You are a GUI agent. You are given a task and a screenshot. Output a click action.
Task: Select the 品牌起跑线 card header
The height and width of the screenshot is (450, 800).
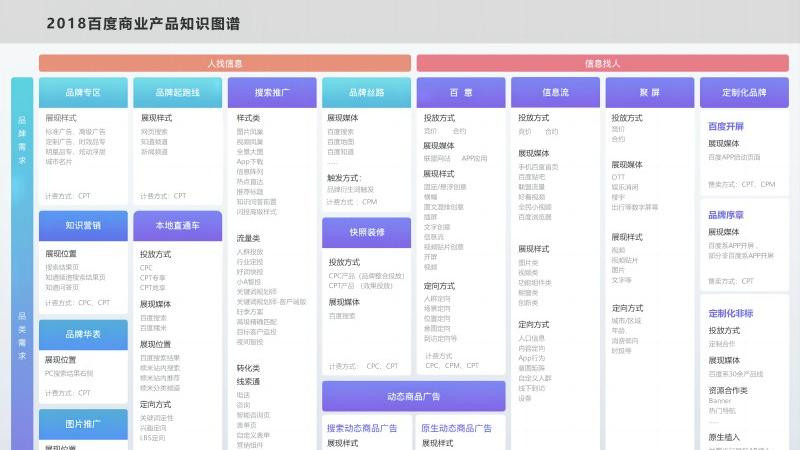pos(178,92)
